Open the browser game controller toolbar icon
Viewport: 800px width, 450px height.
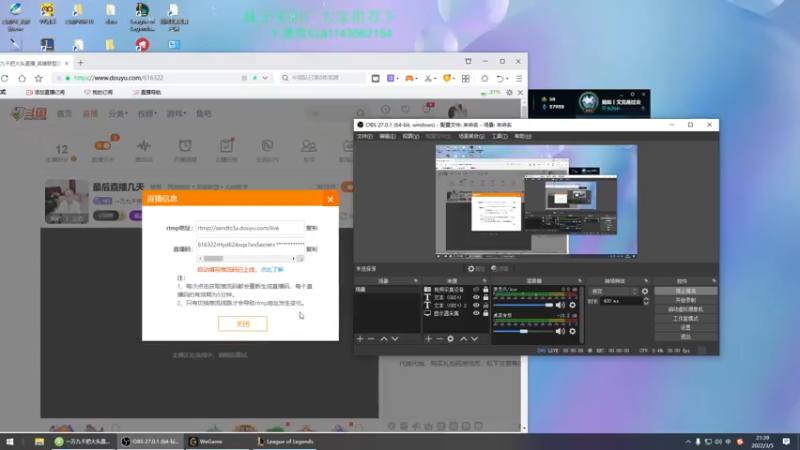[409, 79]
